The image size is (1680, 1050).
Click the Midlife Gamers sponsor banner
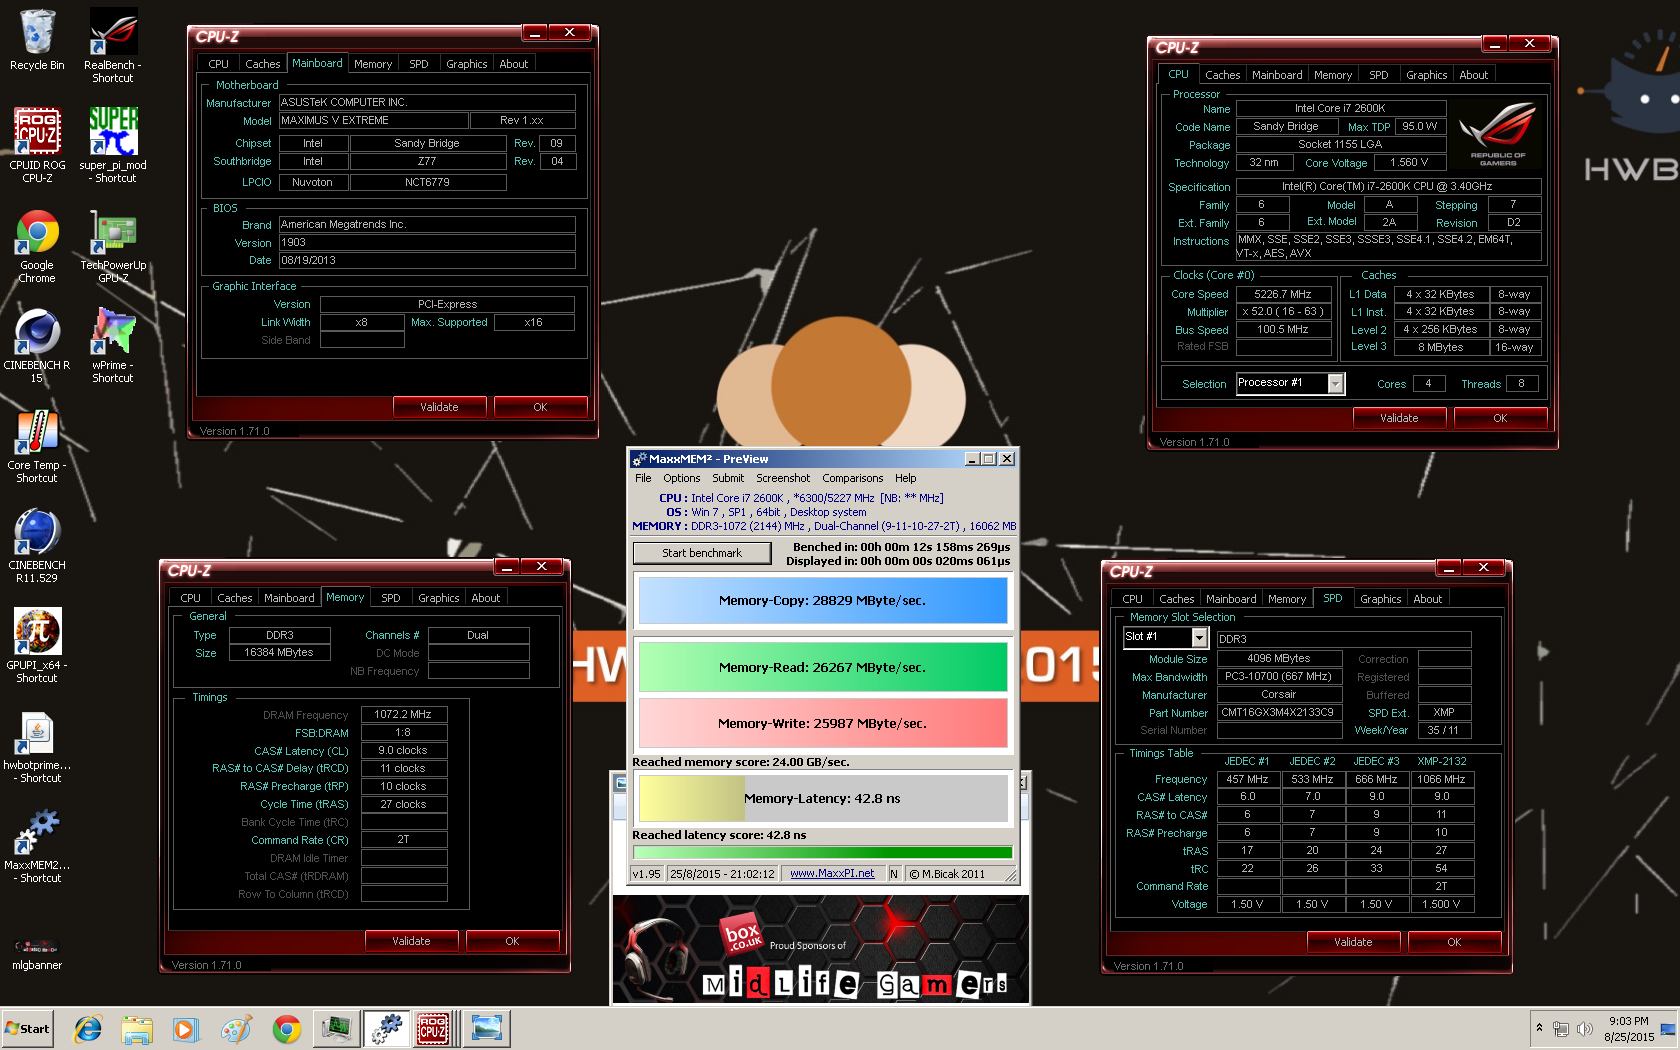pos(821,950)
